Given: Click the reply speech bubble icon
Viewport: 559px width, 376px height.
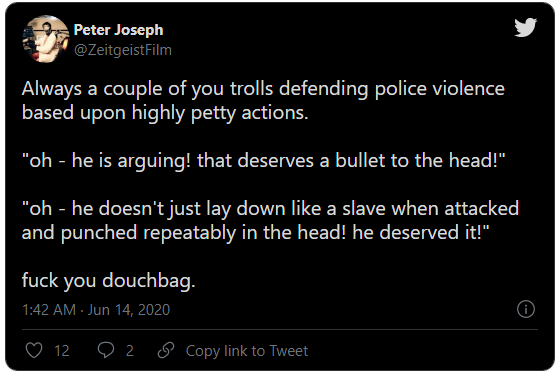Looking at the screenshot, I should (x=106, y=350).
